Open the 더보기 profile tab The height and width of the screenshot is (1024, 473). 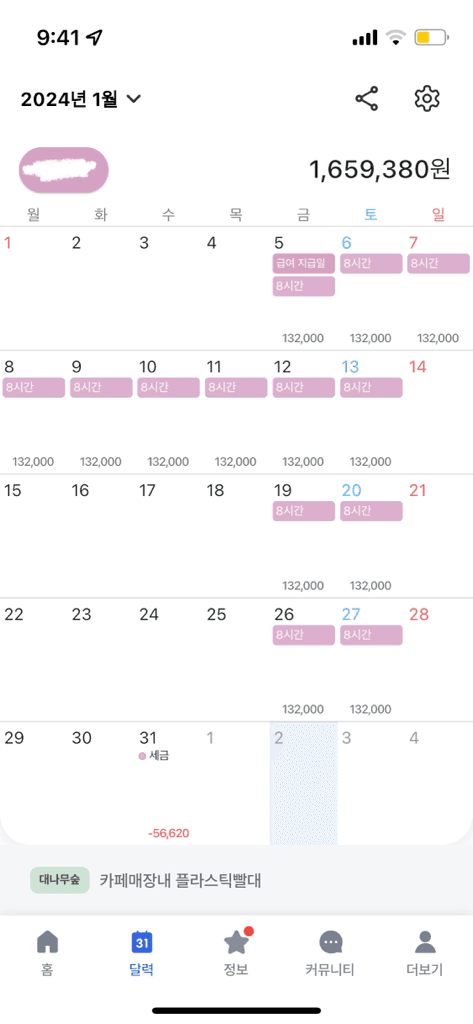pyautogui.click(x=425, y=942)
